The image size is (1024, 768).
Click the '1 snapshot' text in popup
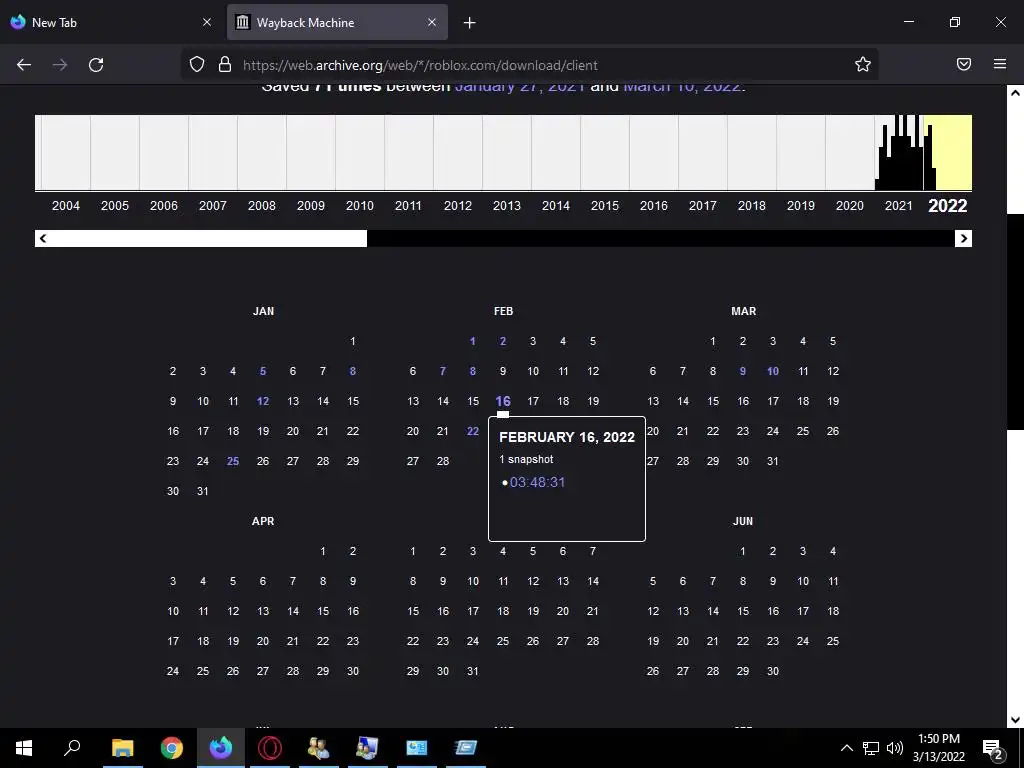[526, 460]
